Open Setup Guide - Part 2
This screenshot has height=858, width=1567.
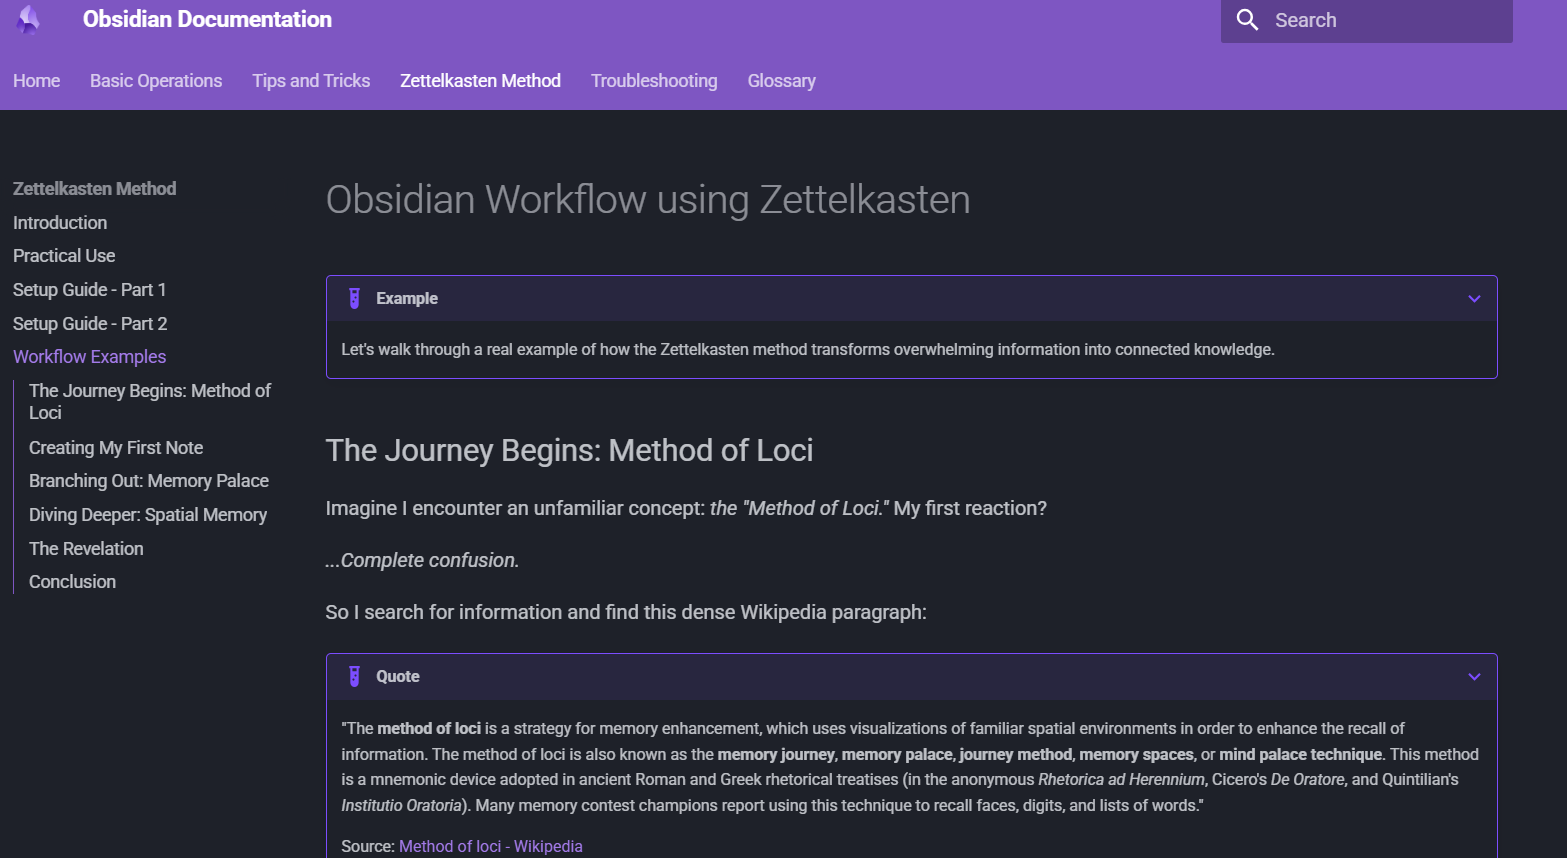90,323
